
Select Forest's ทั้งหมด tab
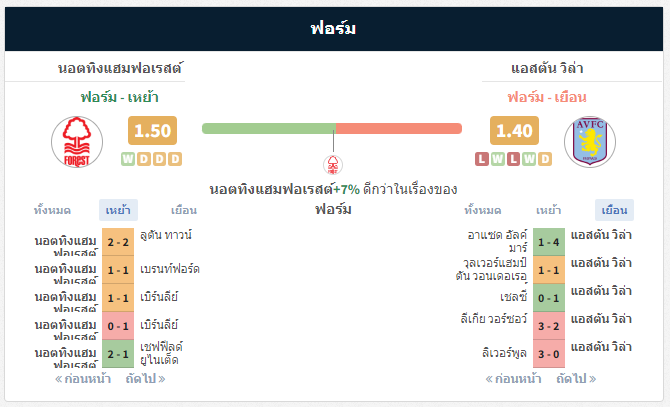point(52,210)
